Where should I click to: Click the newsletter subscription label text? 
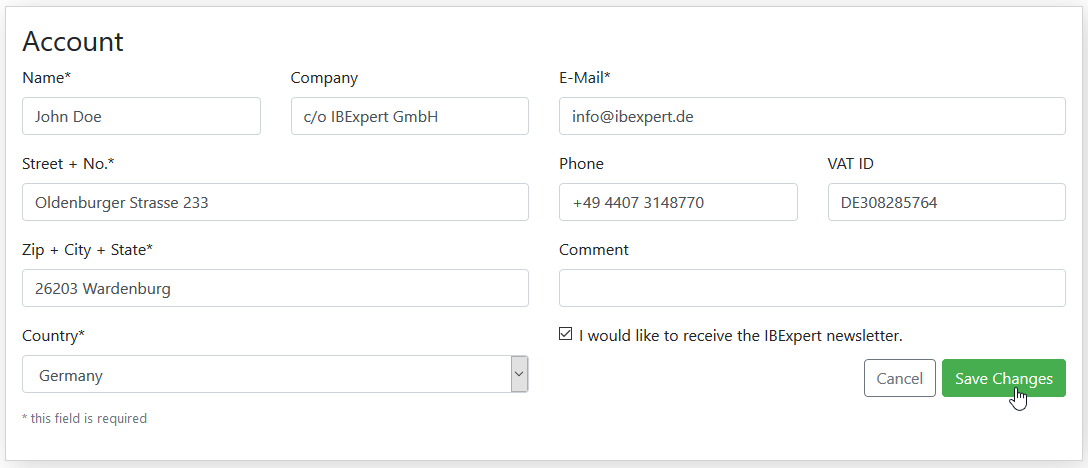click(740, 336)
